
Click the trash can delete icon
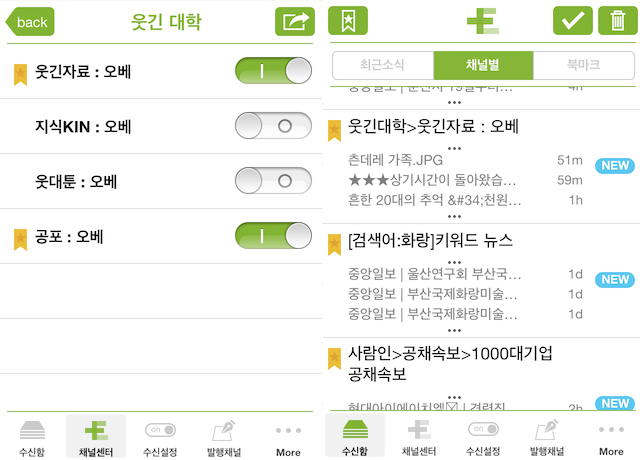[618, 20]
